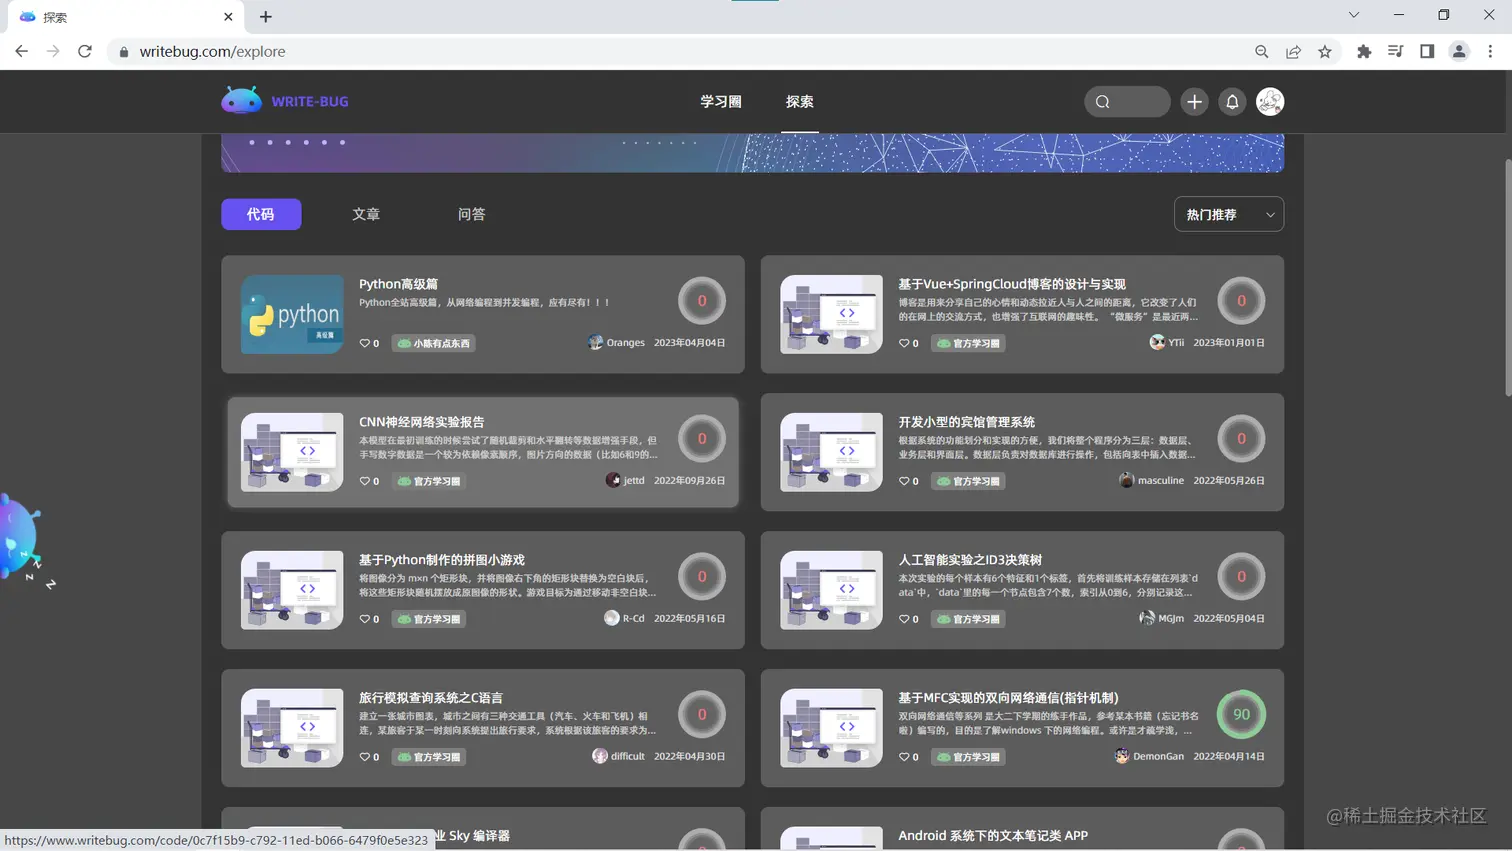The image size is (1512, 851).
Task: Switch to the 学习圈 navigation item
Action: (x=720, y=101)
